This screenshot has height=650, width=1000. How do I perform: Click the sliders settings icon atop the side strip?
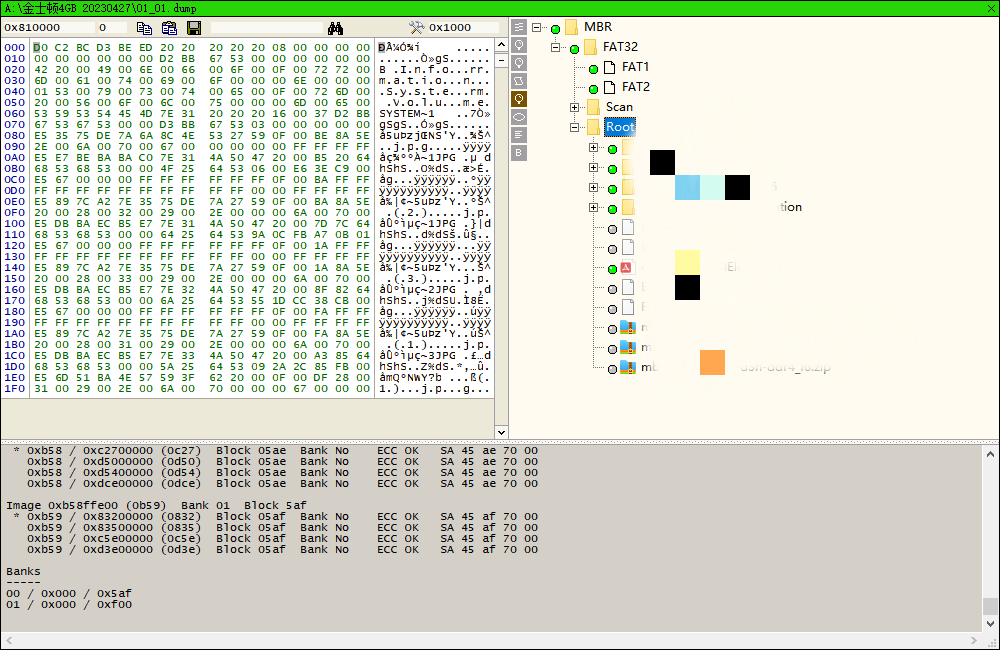[519, 27]
